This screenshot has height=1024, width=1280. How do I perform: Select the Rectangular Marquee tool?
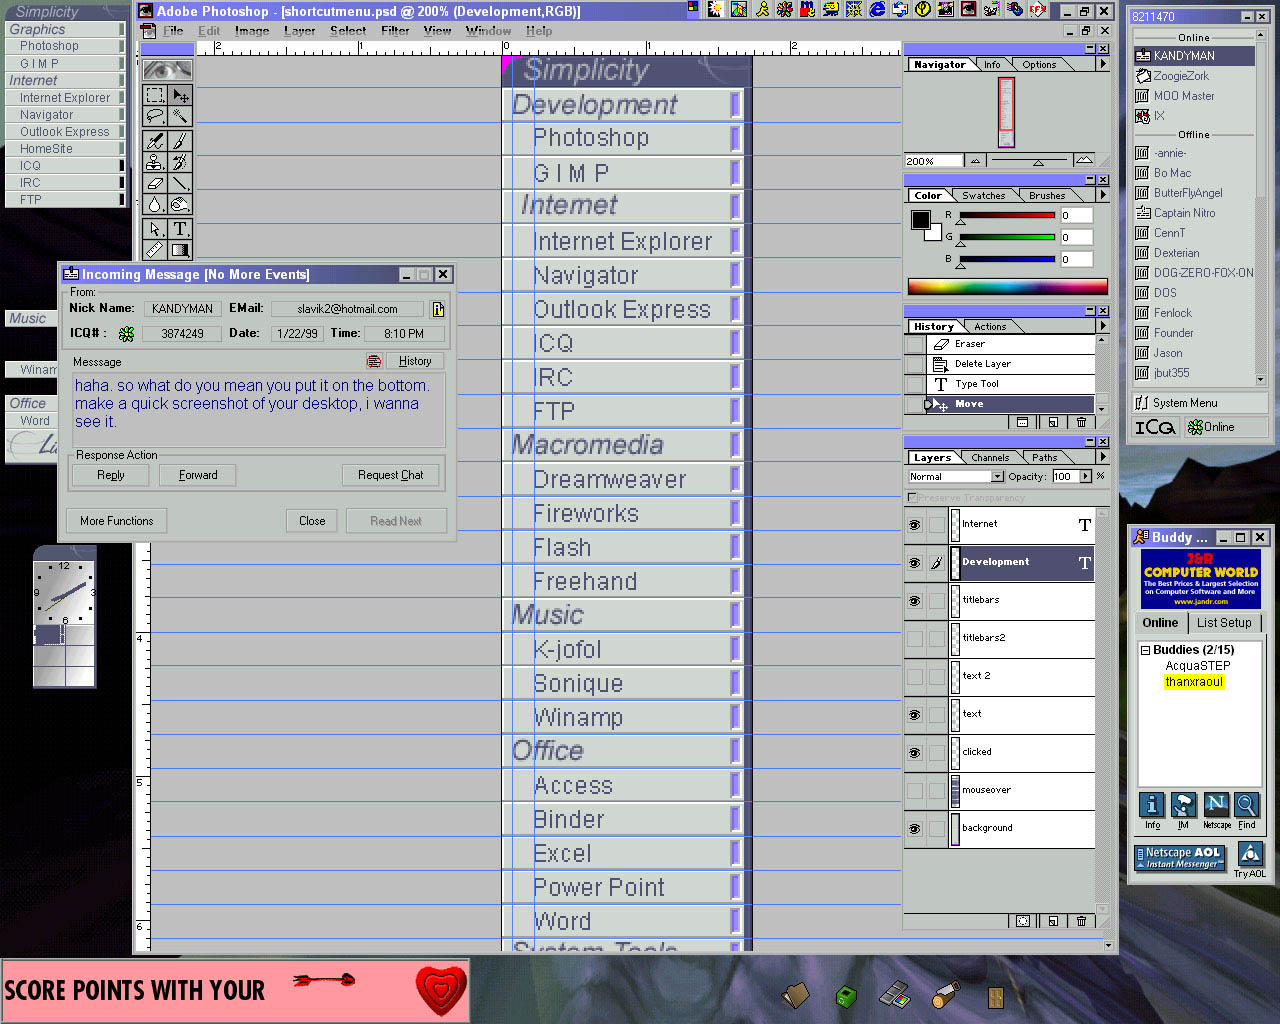[x=155, y=95]
